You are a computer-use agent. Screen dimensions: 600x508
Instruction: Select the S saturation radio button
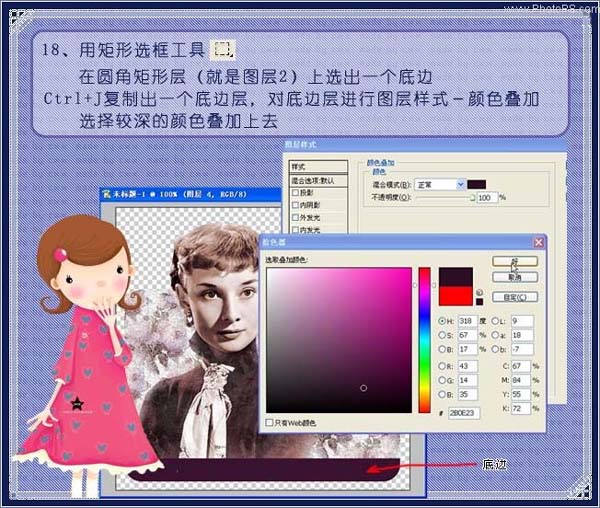click(442, 335)
